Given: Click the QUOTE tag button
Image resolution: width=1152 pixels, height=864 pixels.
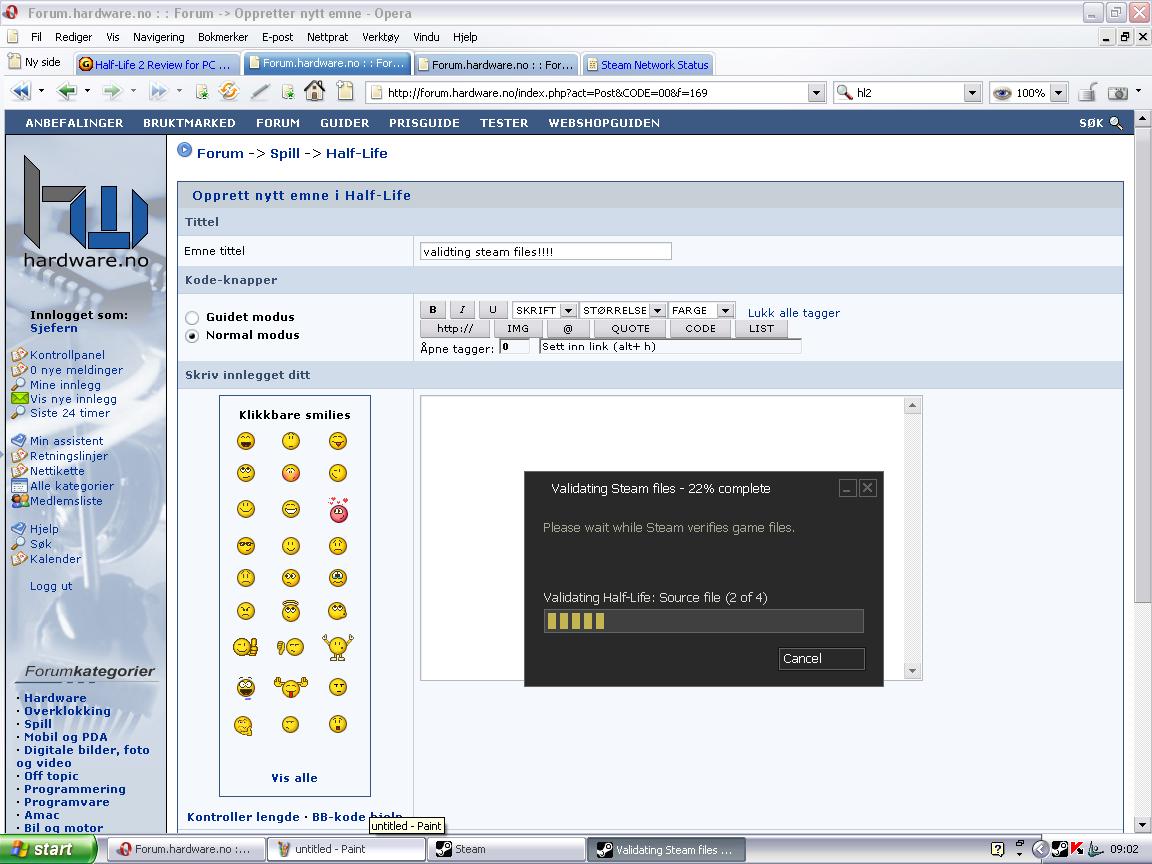Looking at the screenshot, I should click(x=630, y=328).
